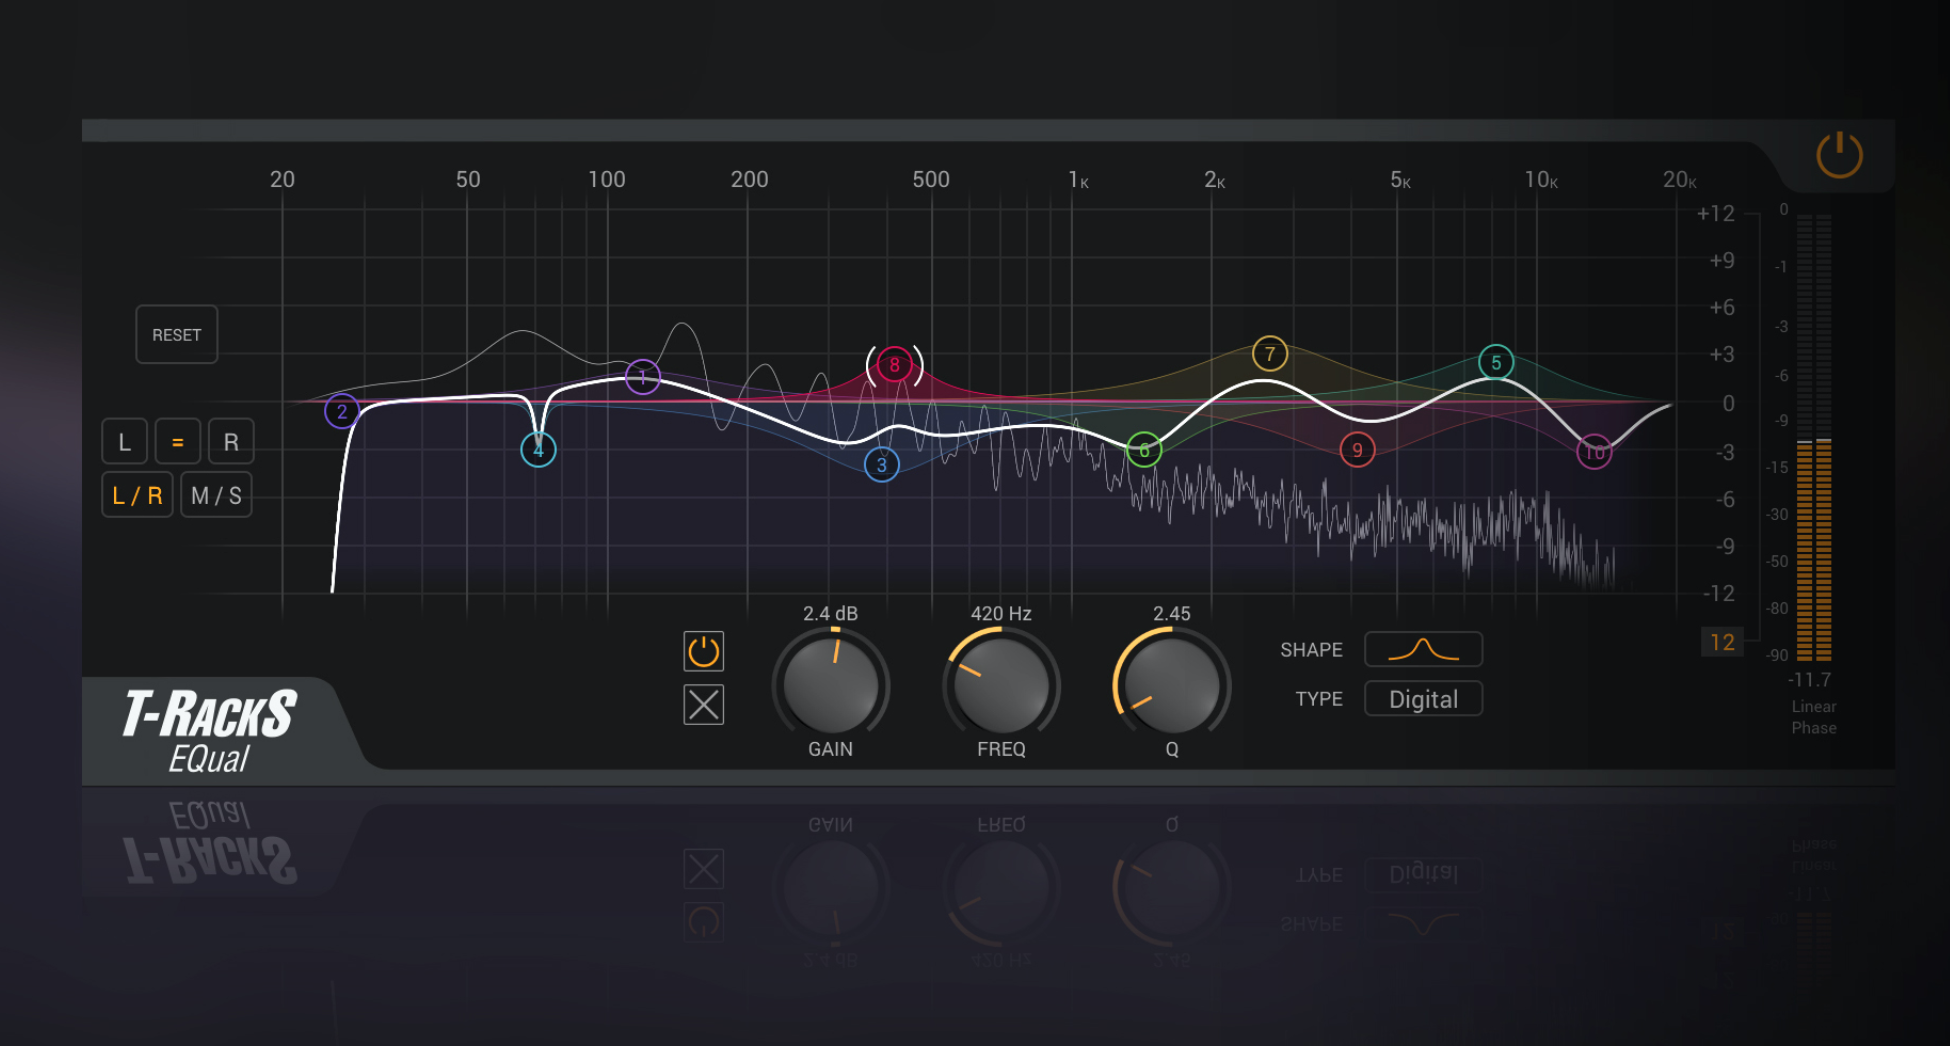
Task: Select the L channel button
Action: pyautogui.click(x=125, y=442)
